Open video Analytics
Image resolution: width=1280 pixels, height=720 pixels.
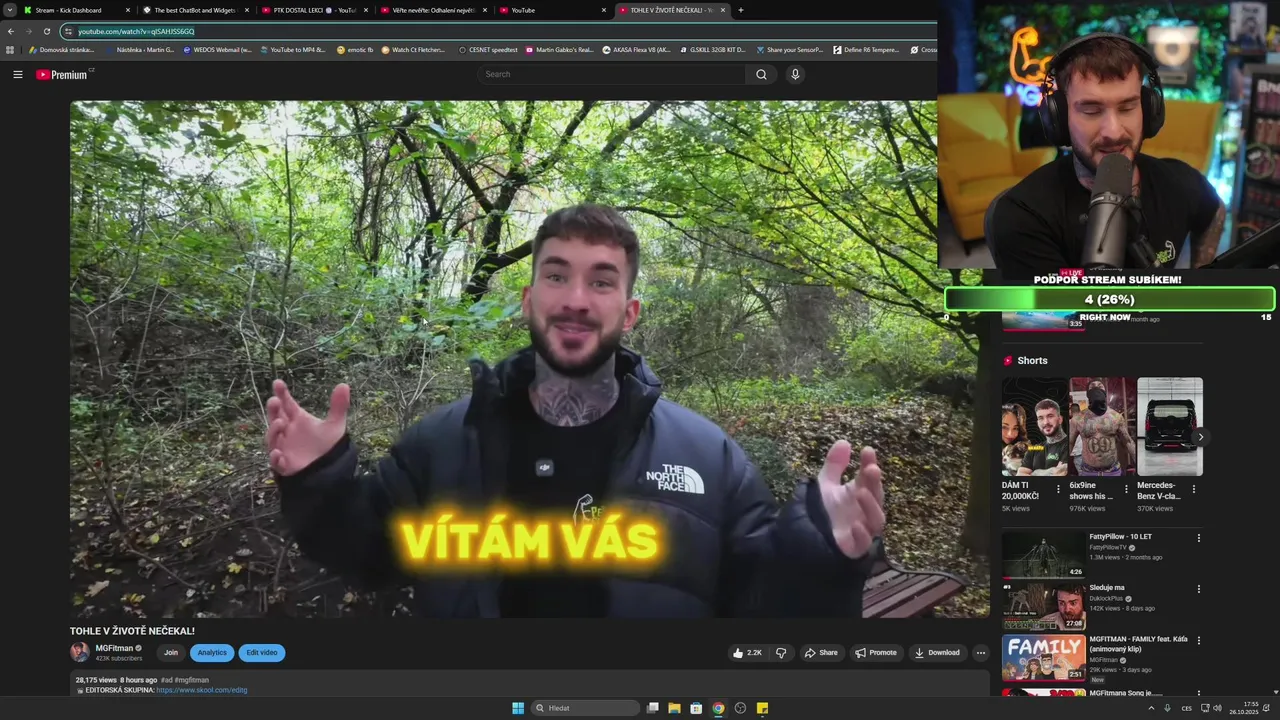212,653
